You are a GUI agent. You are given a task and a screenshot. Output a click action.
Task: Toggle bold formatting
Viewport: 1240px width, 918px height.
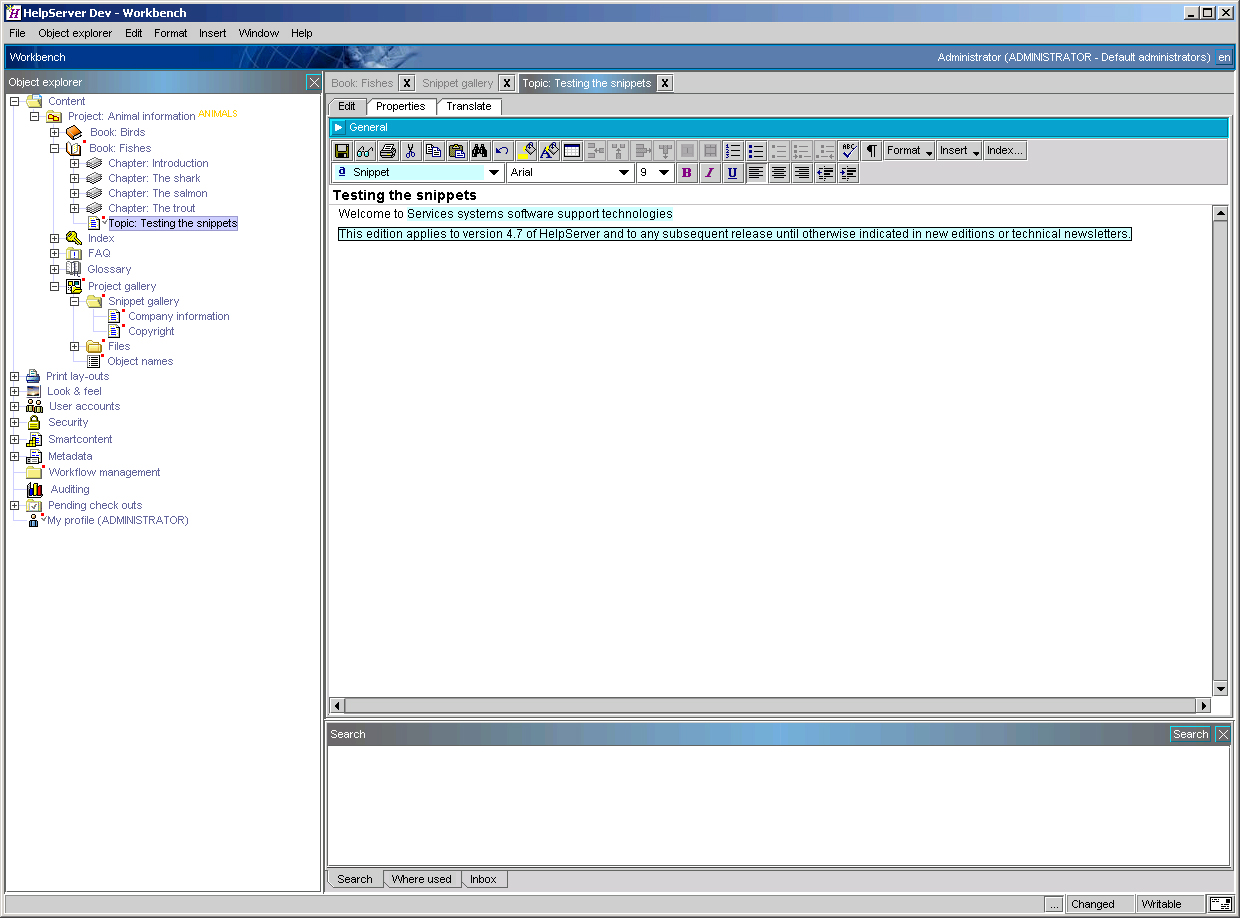tap(687, 173)
